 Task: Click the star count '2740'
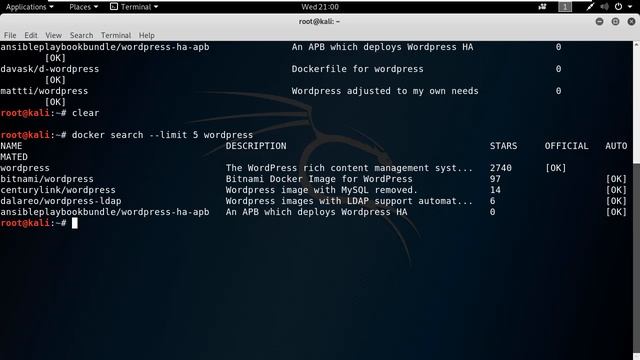click(x=501, y=168)
